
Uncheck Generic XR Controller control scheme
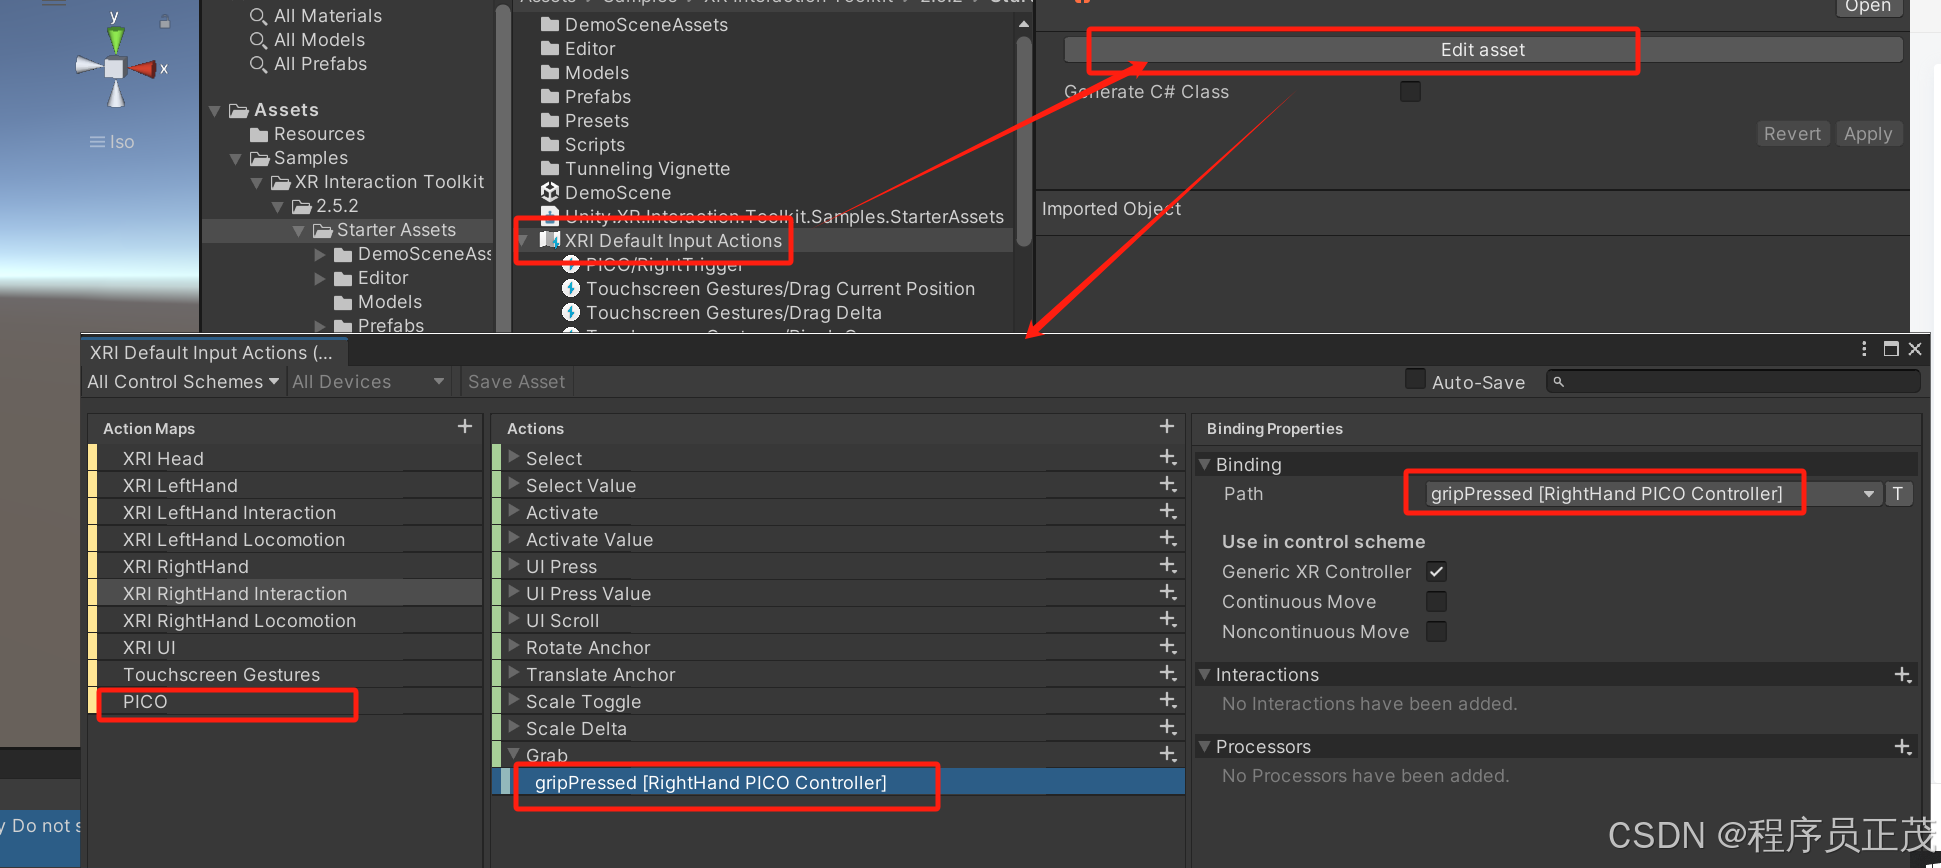[x=1436, y=572]
